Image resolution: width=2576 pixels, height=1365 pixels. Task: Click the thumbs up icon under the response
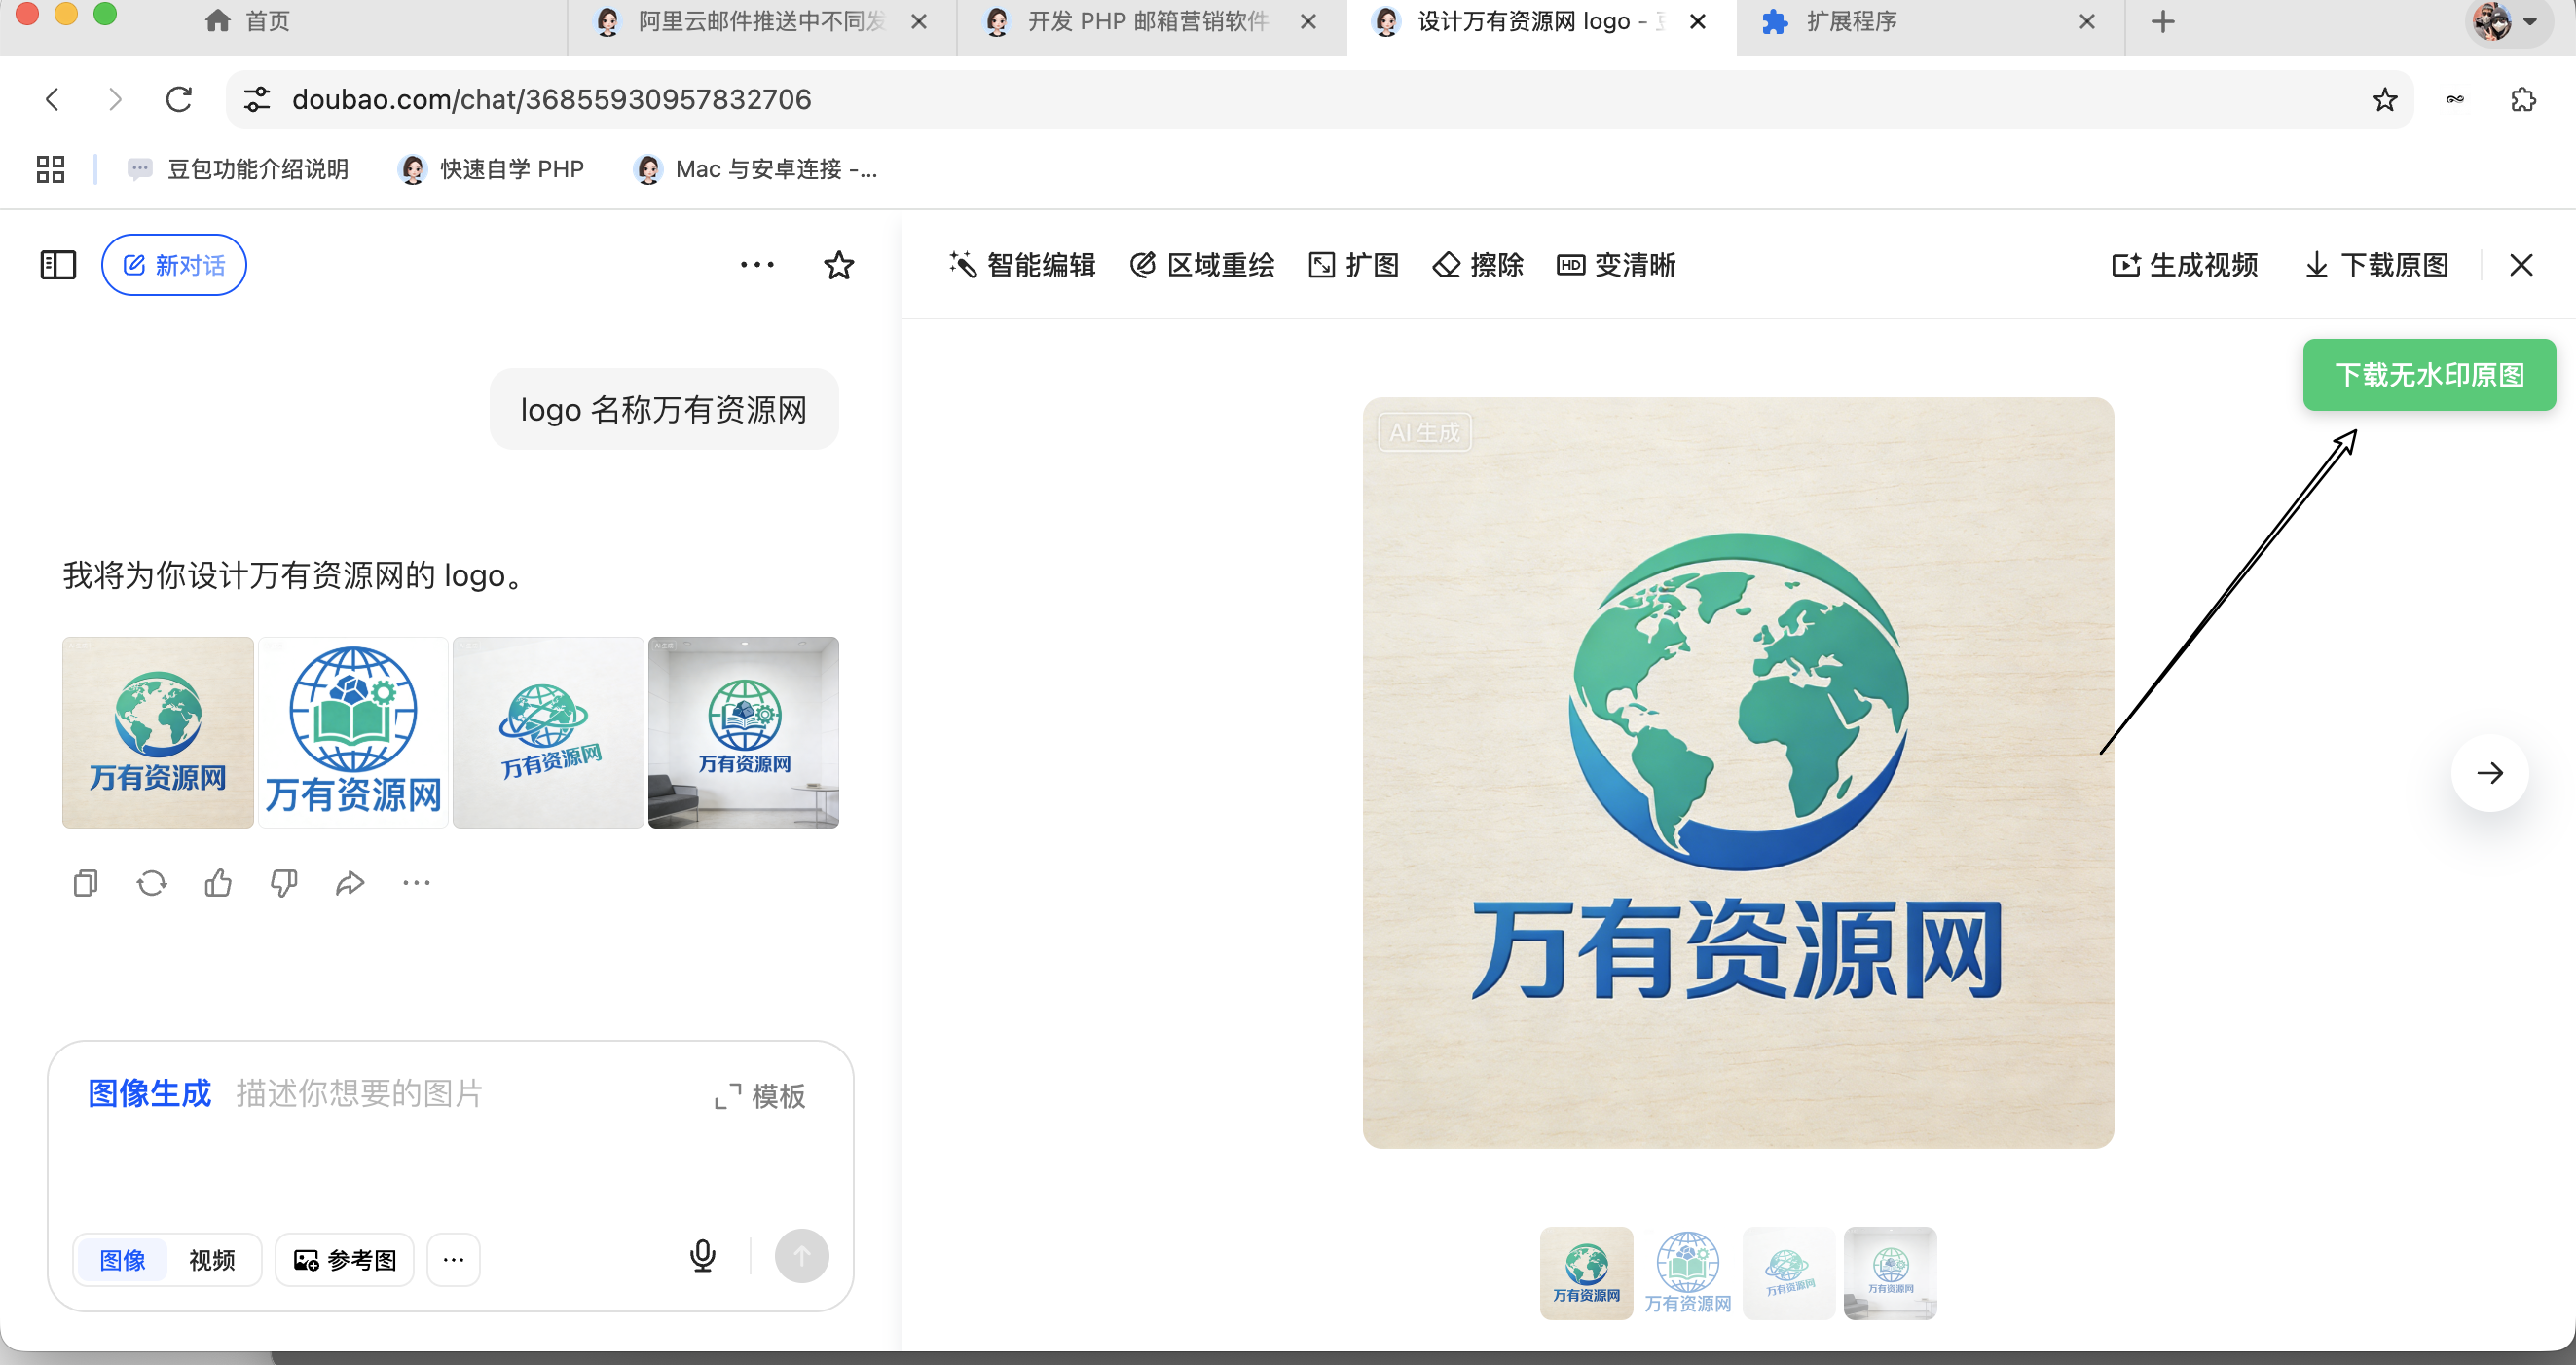pos(218,883)
